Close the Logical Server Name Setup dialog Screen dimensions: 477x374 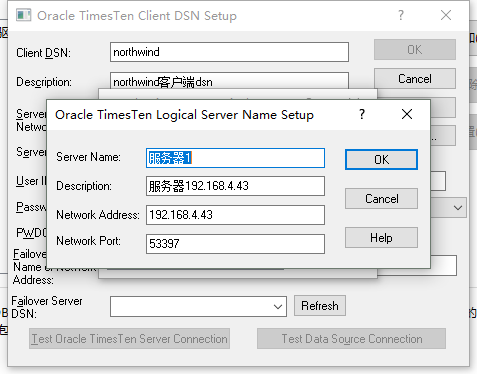[407, 114]
